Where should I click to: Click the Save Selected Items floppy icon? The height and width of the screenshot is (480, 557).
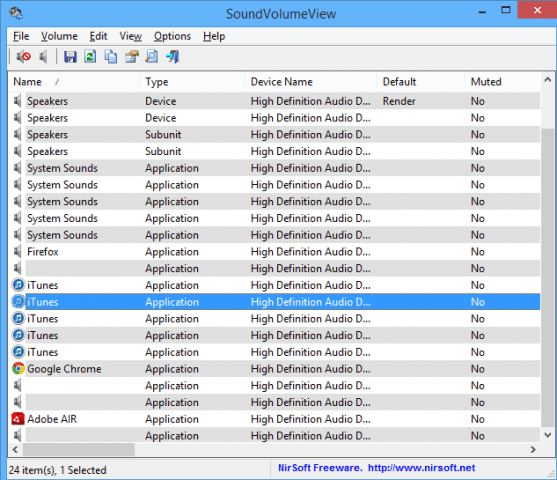coord(70,56)
